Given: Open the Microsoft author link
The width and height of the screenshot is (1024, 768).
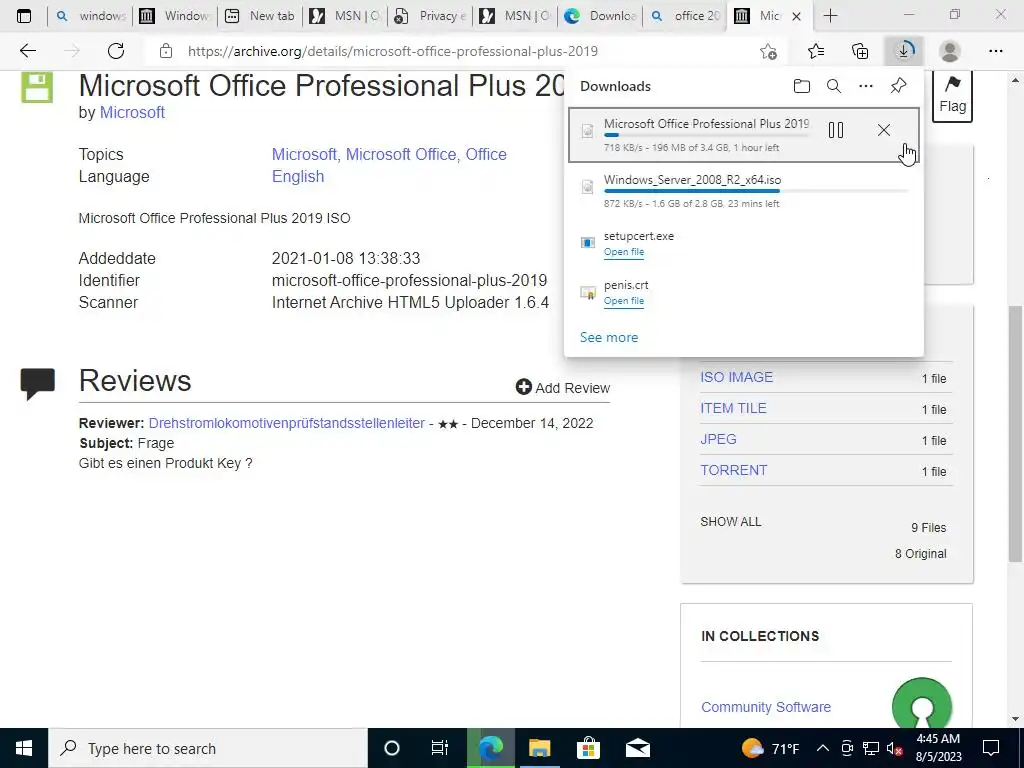Looking at the screenshot, I should tap(132, 112).
